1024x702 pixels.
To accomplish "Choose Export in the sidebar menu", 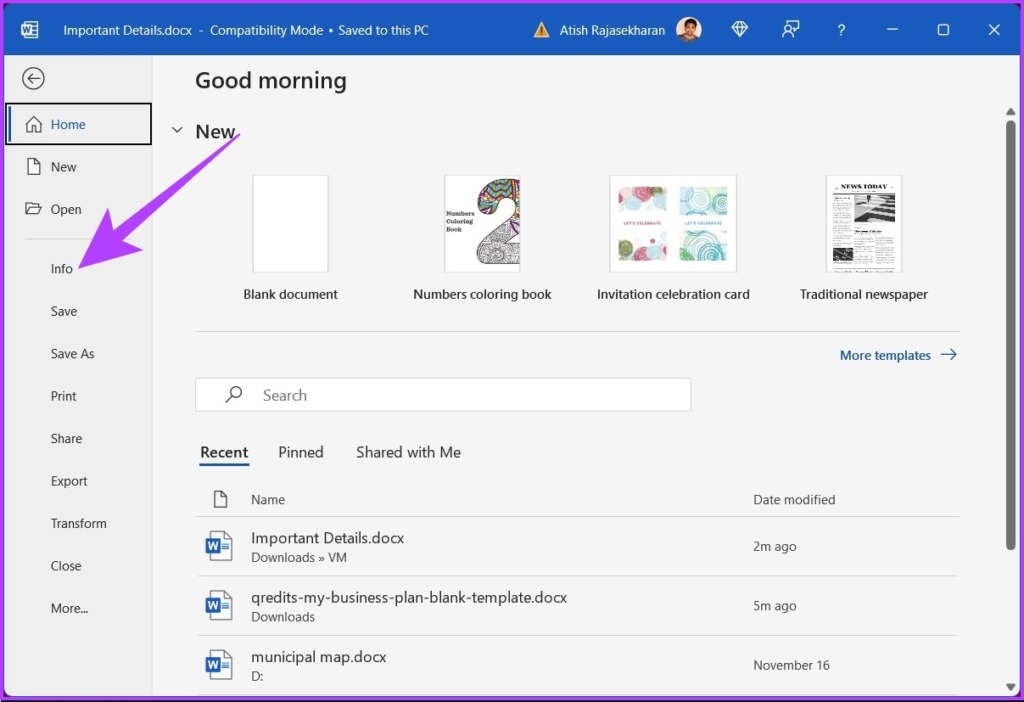I will [69, 481].
